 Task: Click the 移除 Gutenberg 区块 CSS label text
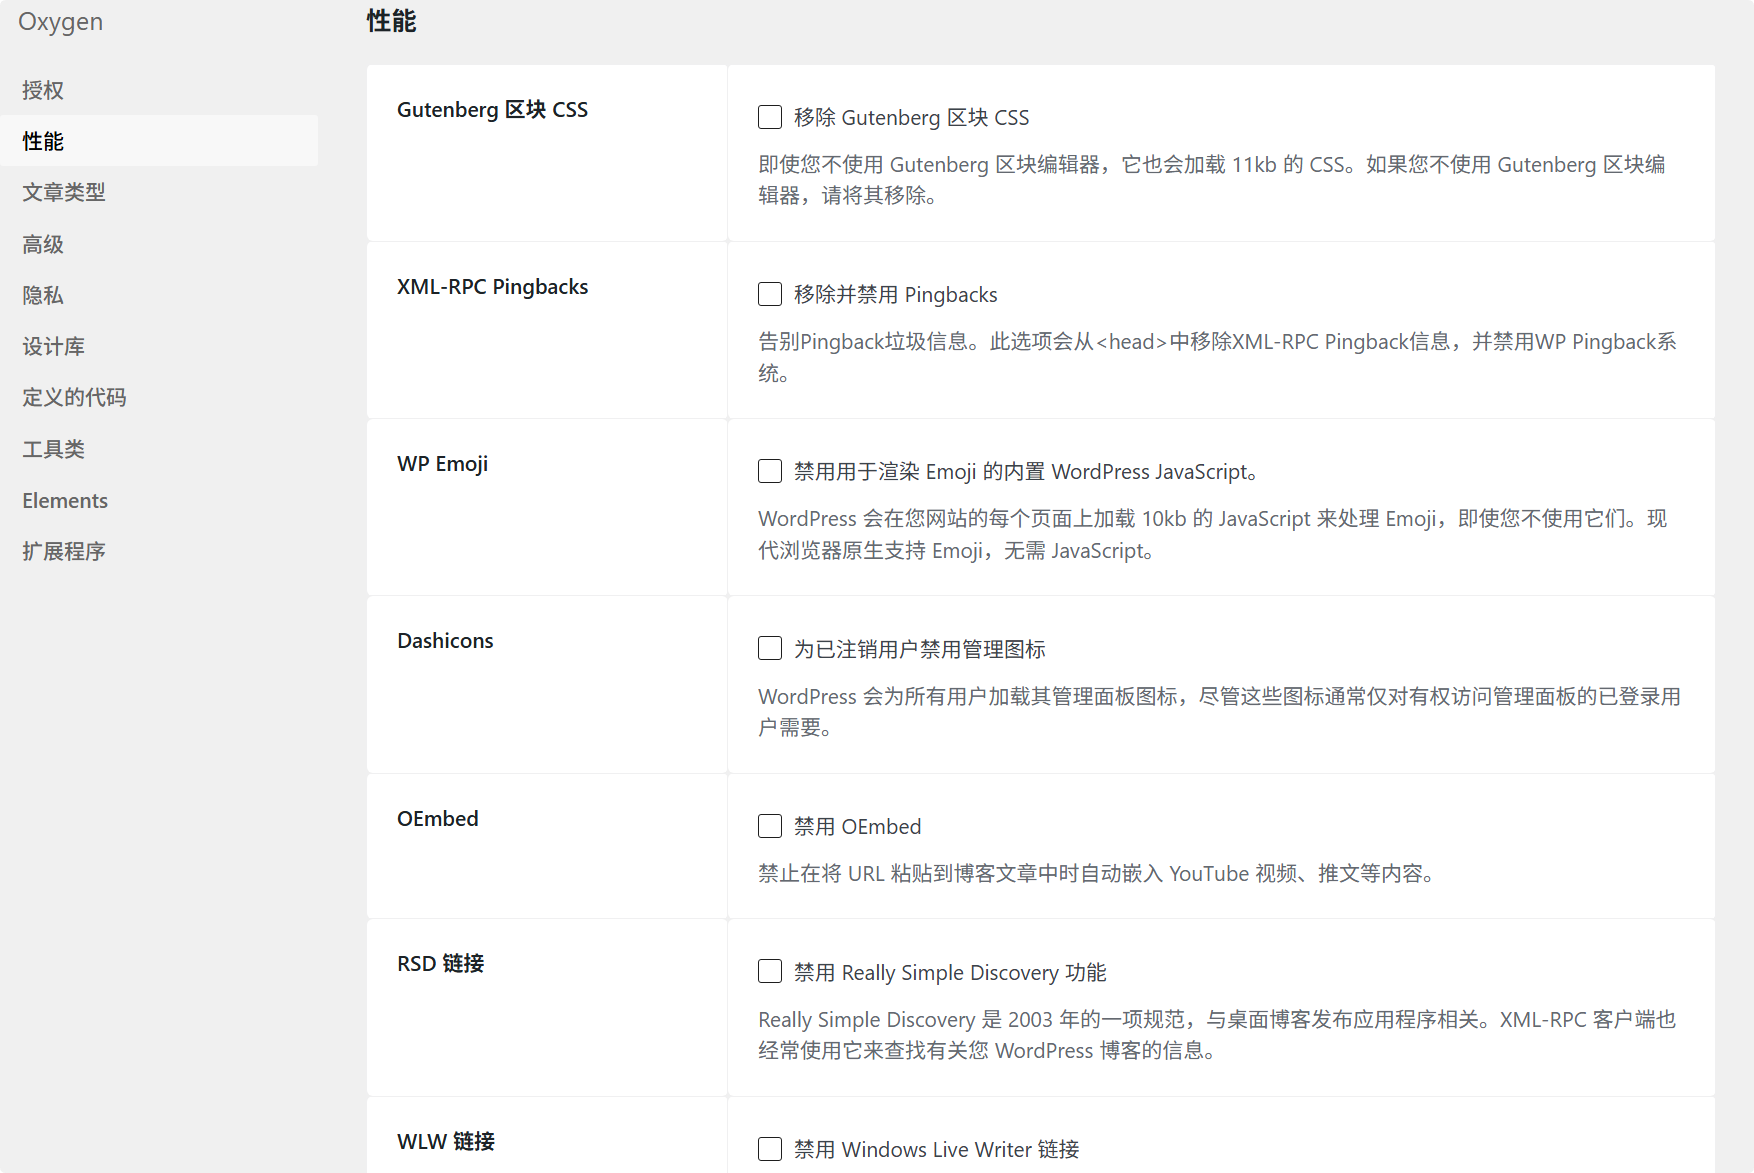pyautogui.click(x=911, y=118)
